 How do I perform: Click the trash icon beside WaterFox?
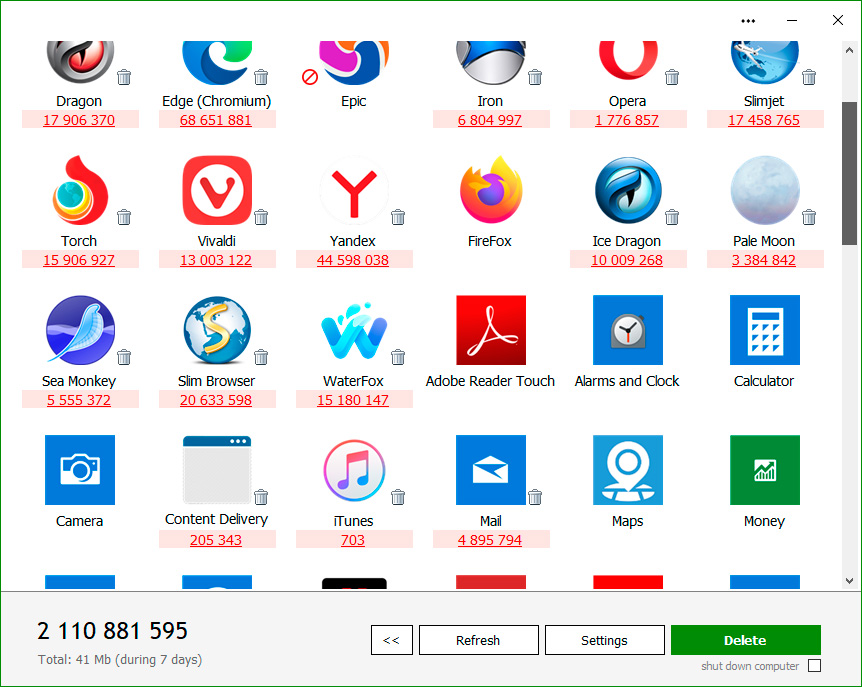398,357
